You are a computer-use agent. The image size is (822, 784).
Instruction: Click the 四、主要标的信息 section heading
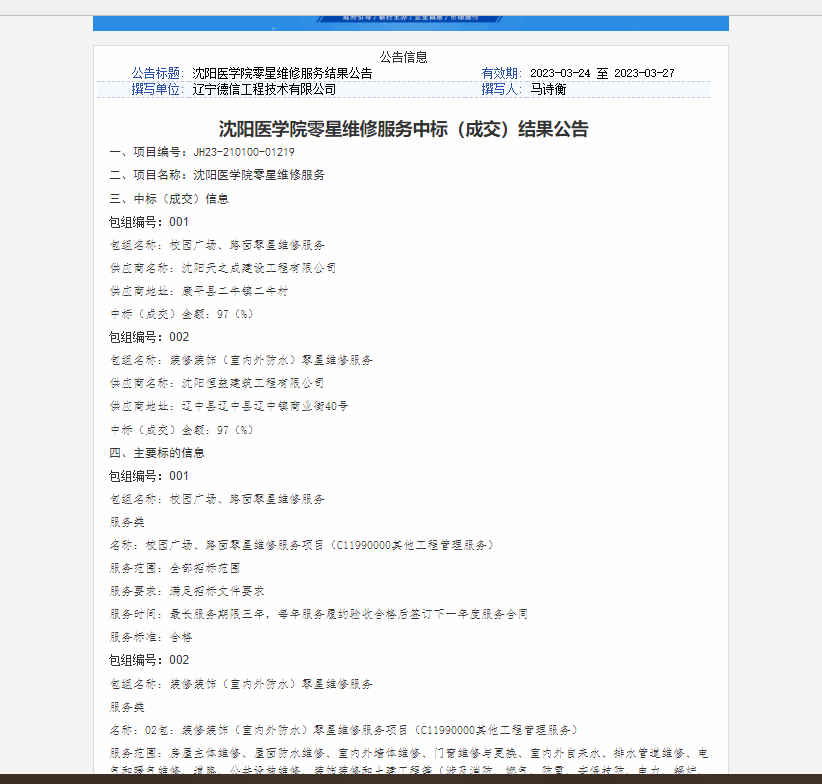tap(157, 453)
